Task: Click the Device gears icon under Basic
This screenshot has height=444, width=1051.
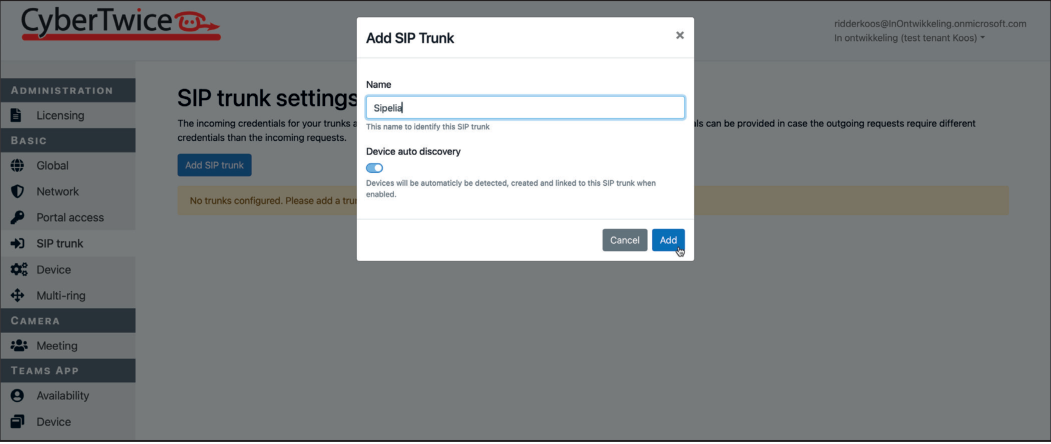Action: tap(19, 270)
